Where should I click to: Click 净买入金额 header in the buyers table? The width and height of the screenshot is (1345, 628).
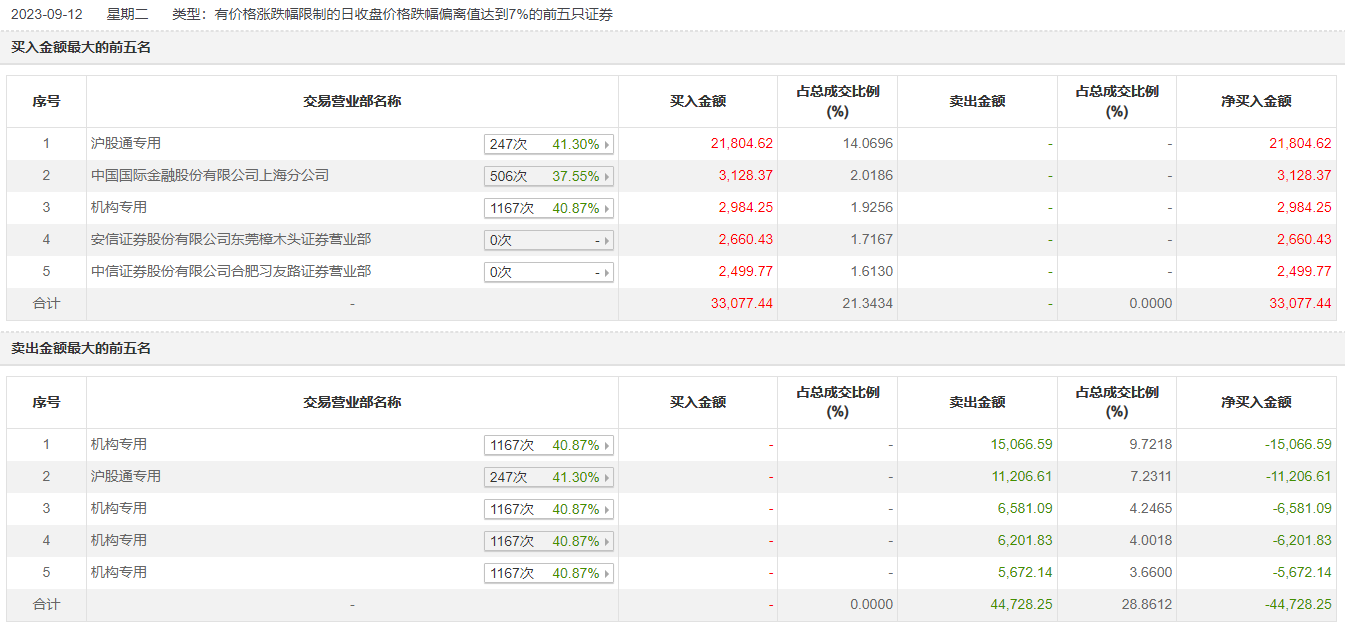point(1256,101)
